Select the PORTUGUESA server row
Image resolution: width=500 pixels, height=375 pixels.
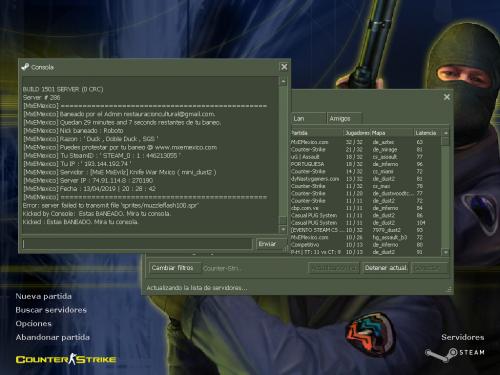click(365, 164)
